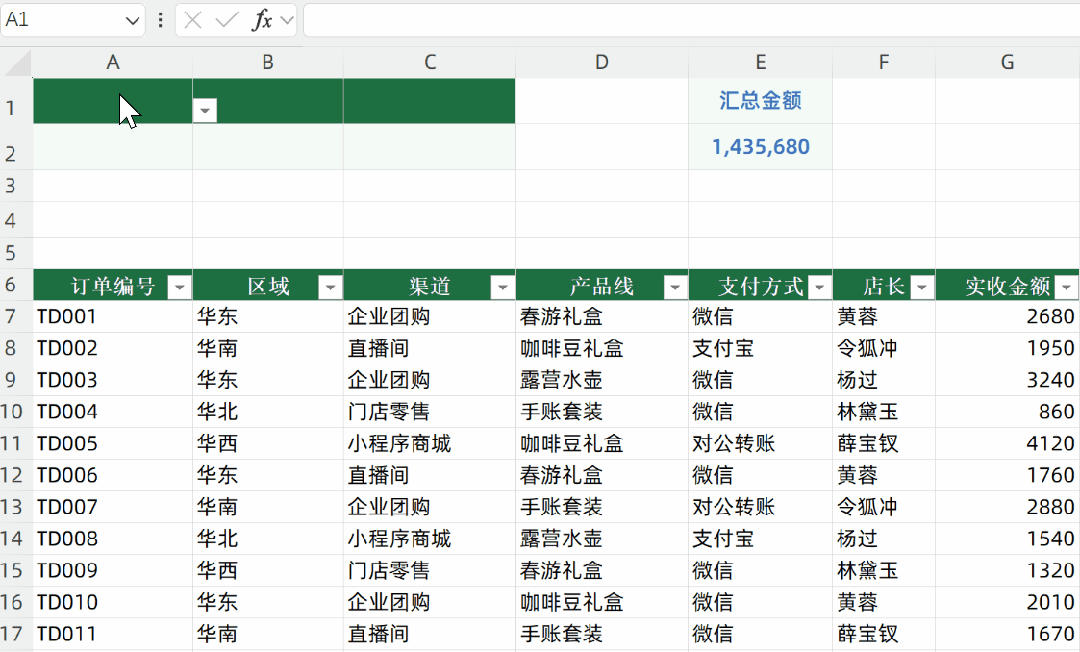Select 小程序商城 in the TD005 row
1080x652 pixels.
click(429, 443)
